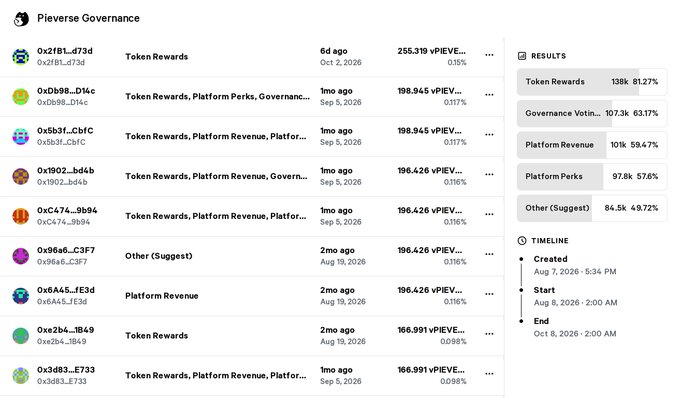Click the purple avatar for 0x96a6...C3F7
The height and width of the screenshot is (398, 680).
pyautogui.click(x=20, y=256)
